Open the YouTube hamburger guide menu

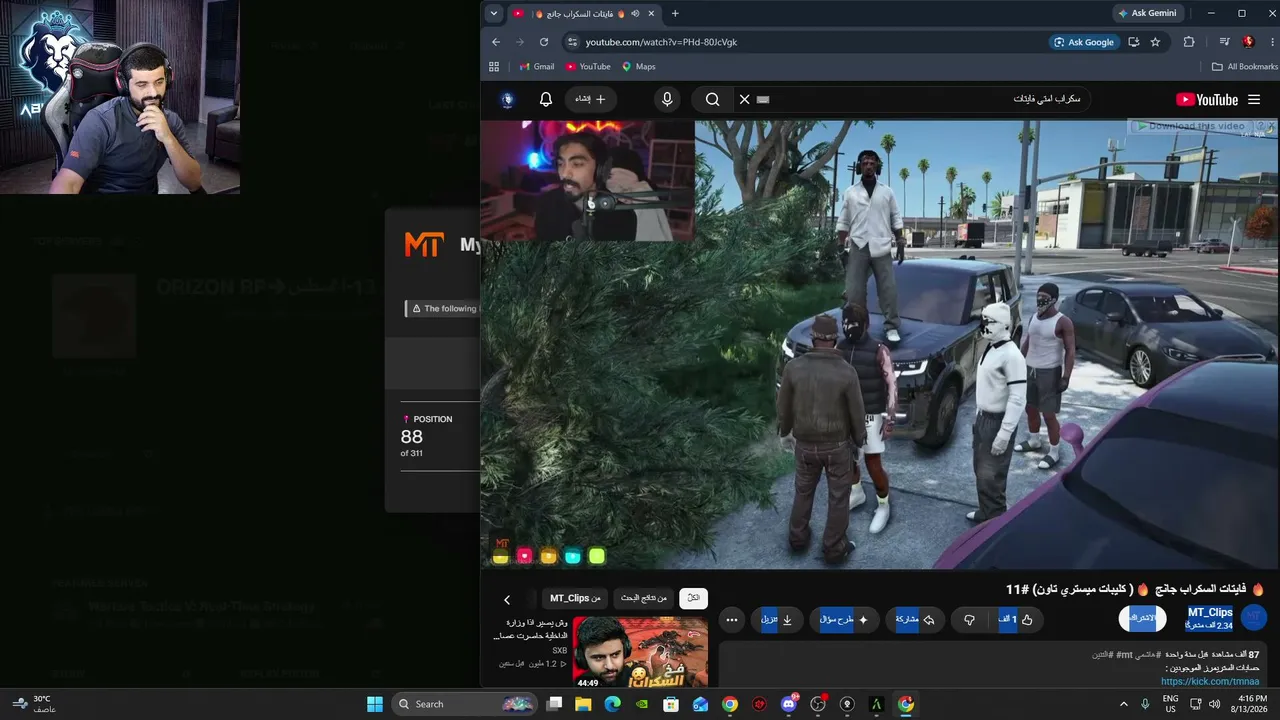pyautogui.click(x=1254, y=99)
